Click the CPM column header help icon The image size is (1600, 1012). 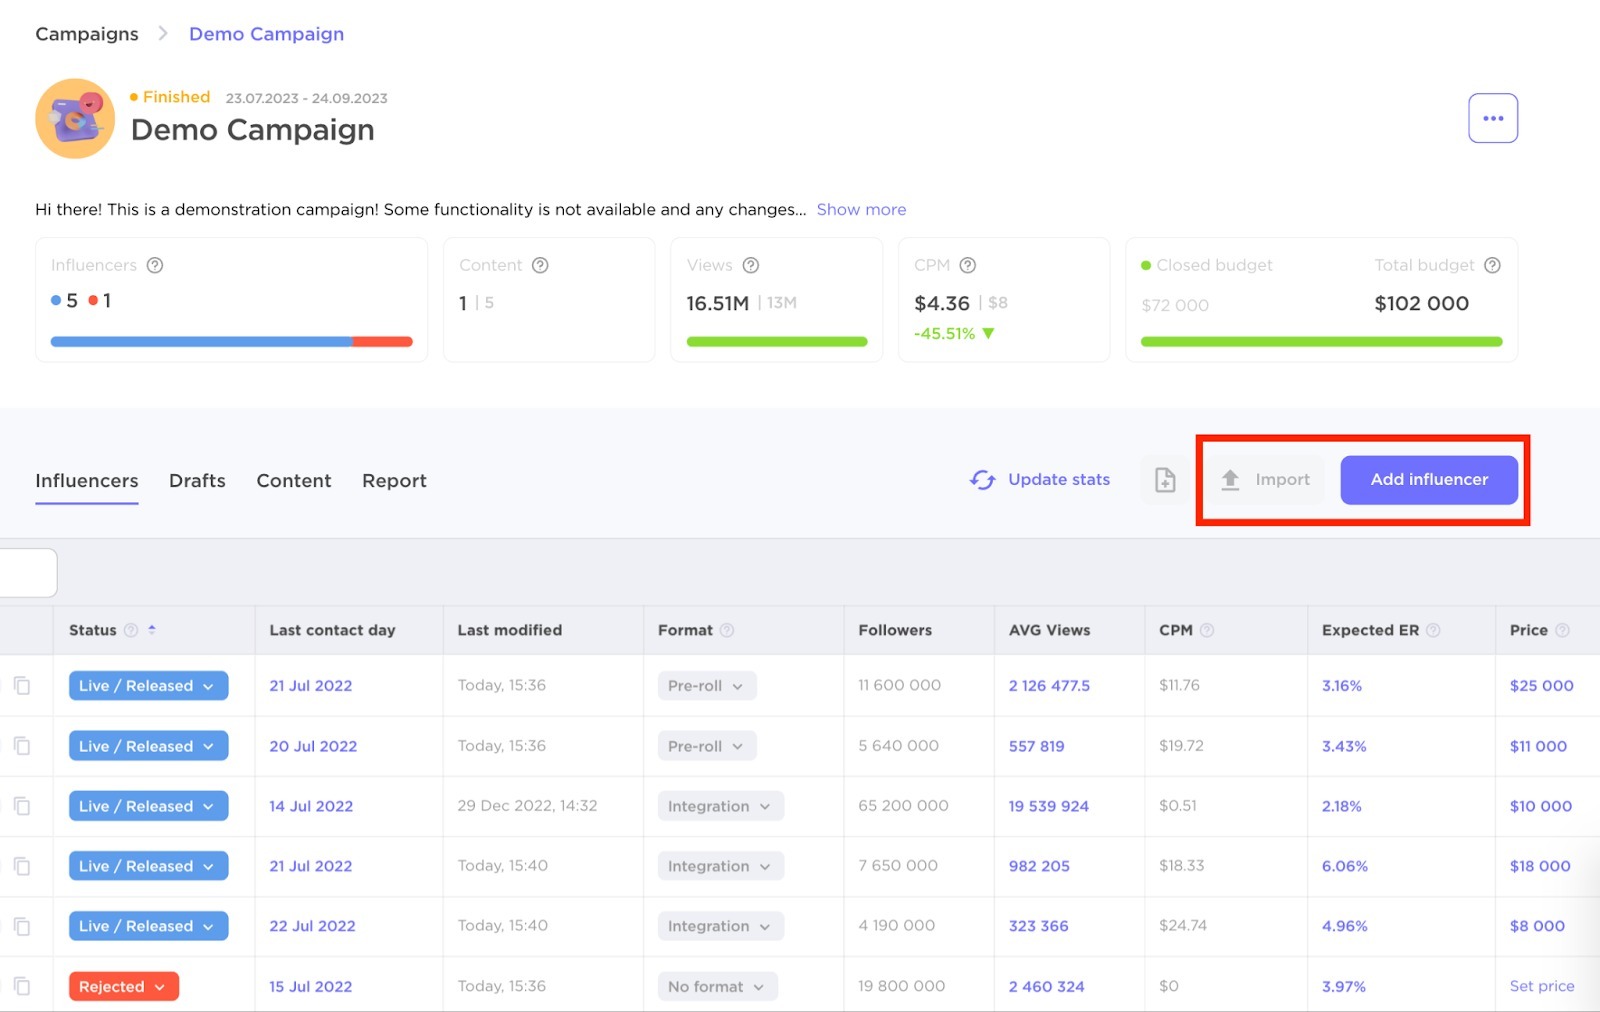(x=1207, y=630)
